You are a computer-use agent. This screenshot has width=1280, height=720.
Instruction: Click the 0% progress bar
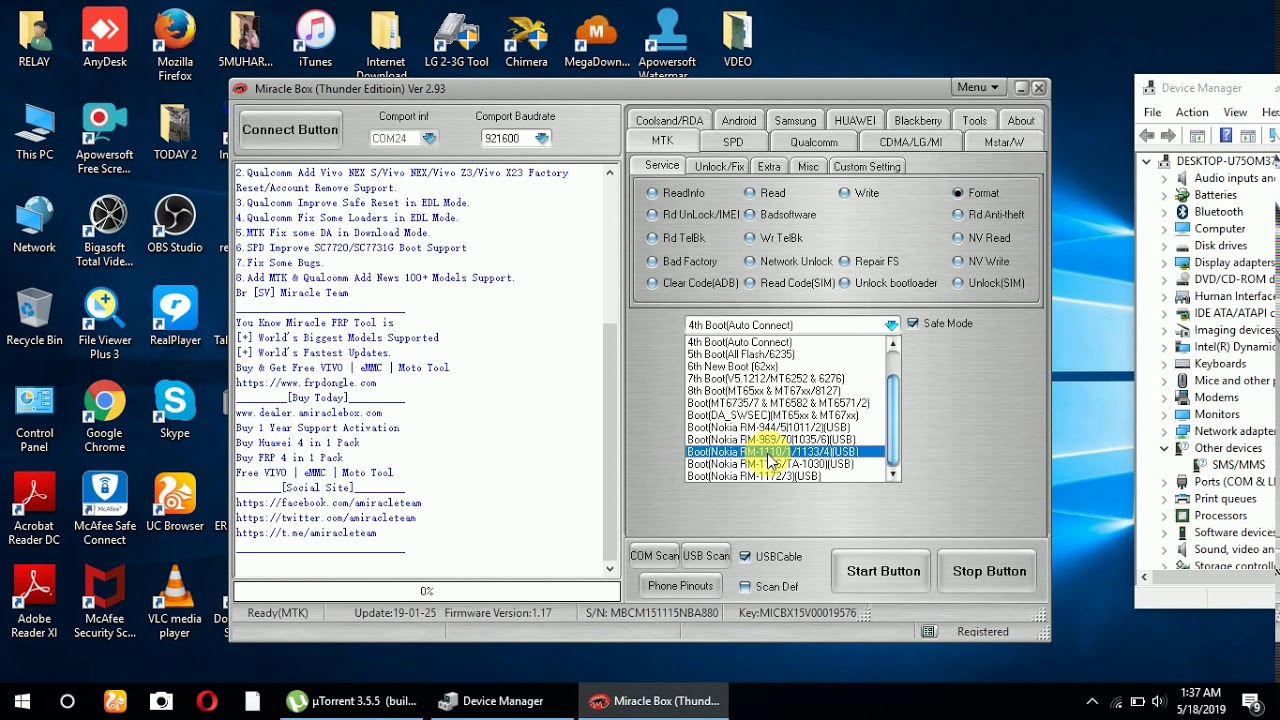tap(427, 591)
